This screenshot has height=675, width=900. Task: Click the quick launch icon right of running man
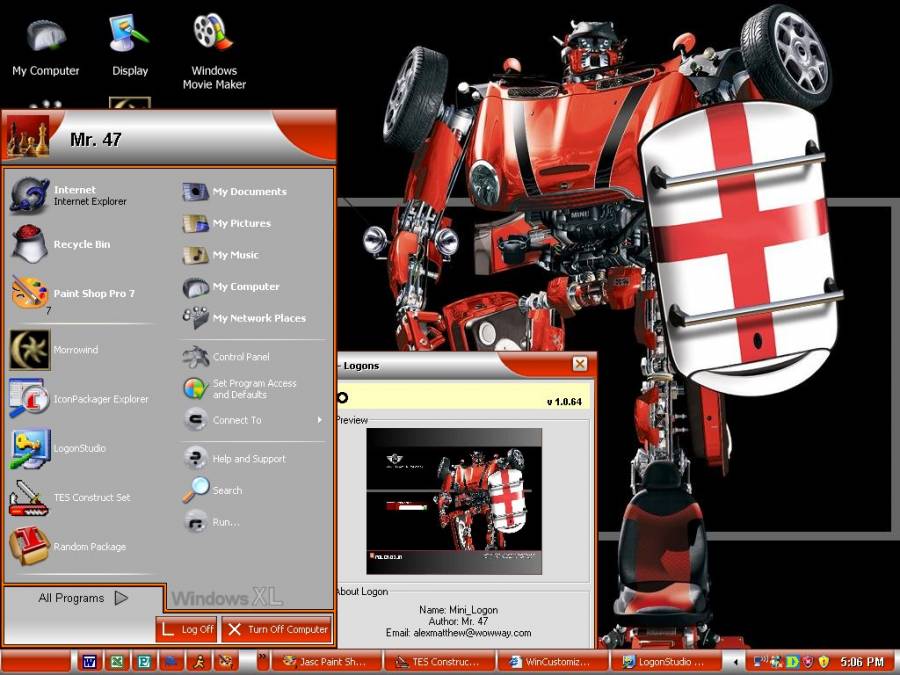(226, 662)
